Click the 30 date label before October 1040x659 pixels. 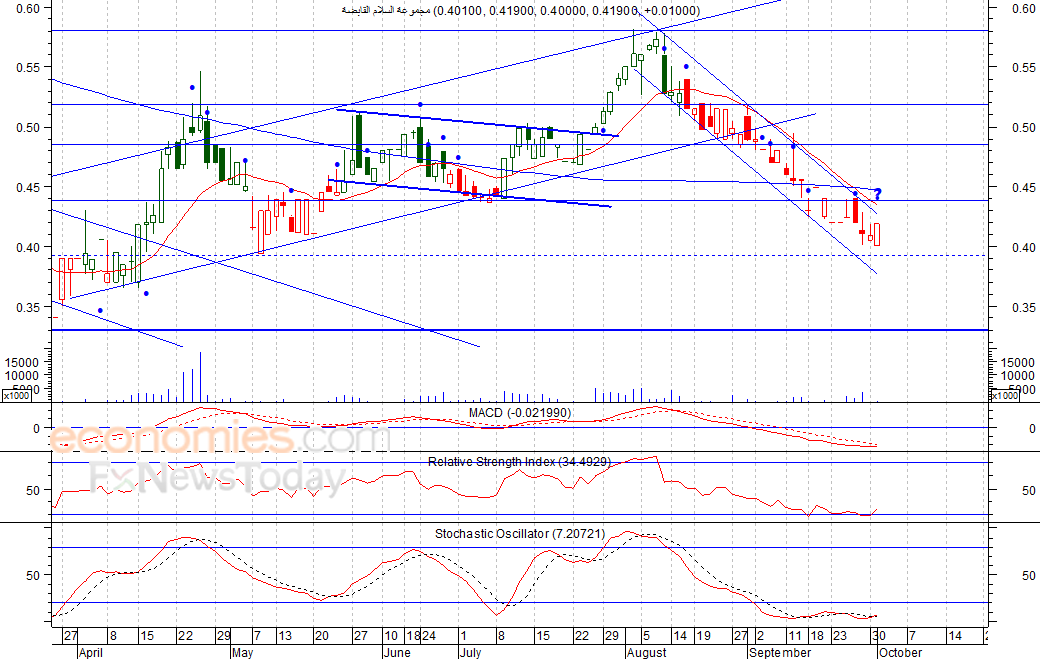[879, 636]
